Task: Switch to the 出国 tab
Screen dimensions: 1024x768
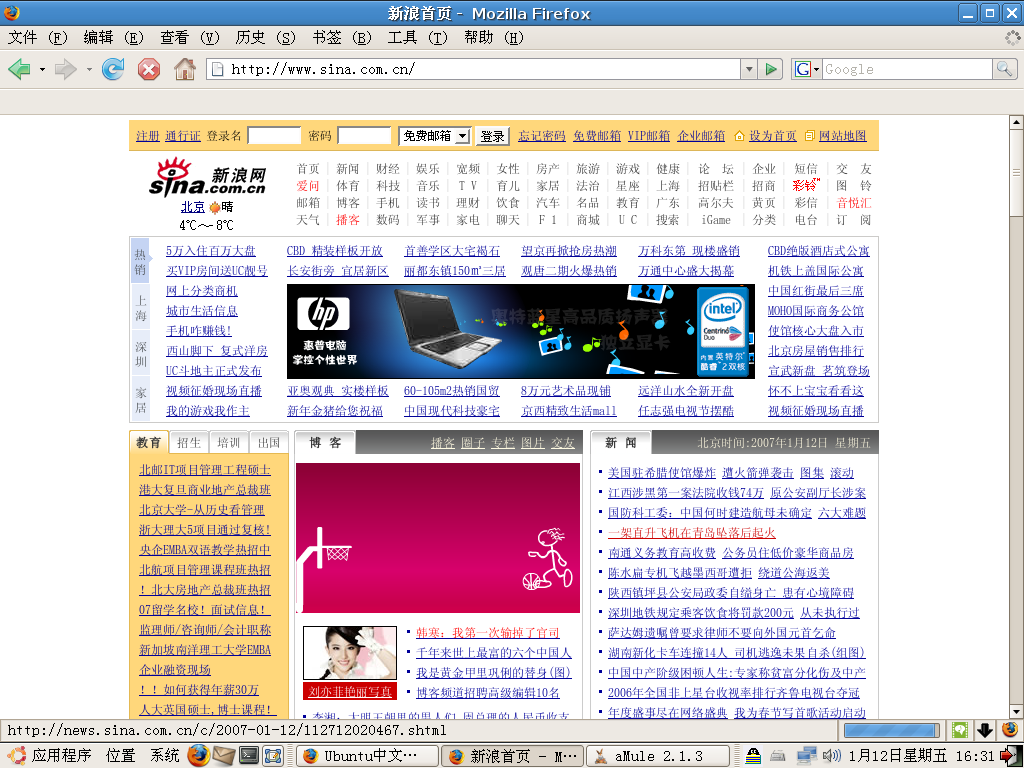Action: (x=268, y=443)
